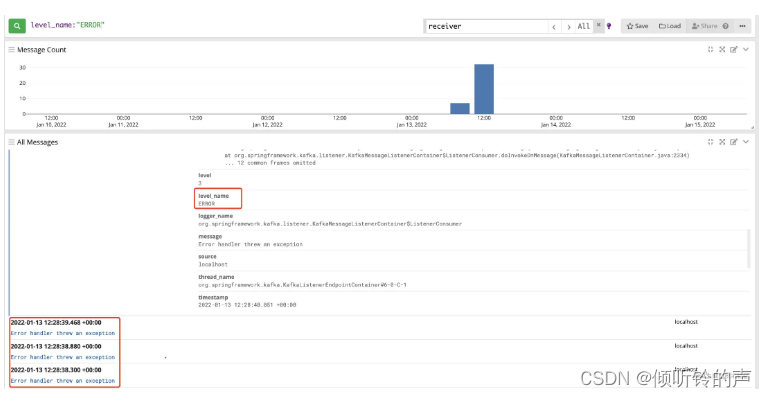Viewport: 767px width, 397px height.
Task: Open the three-dots more actions menu
Action: click(743, 26)
